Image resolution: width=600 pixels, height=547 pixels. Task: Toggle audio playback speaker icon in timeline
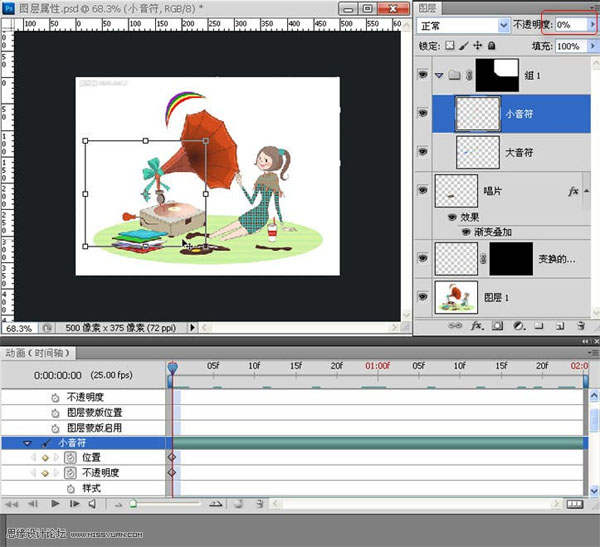[93, 505]
